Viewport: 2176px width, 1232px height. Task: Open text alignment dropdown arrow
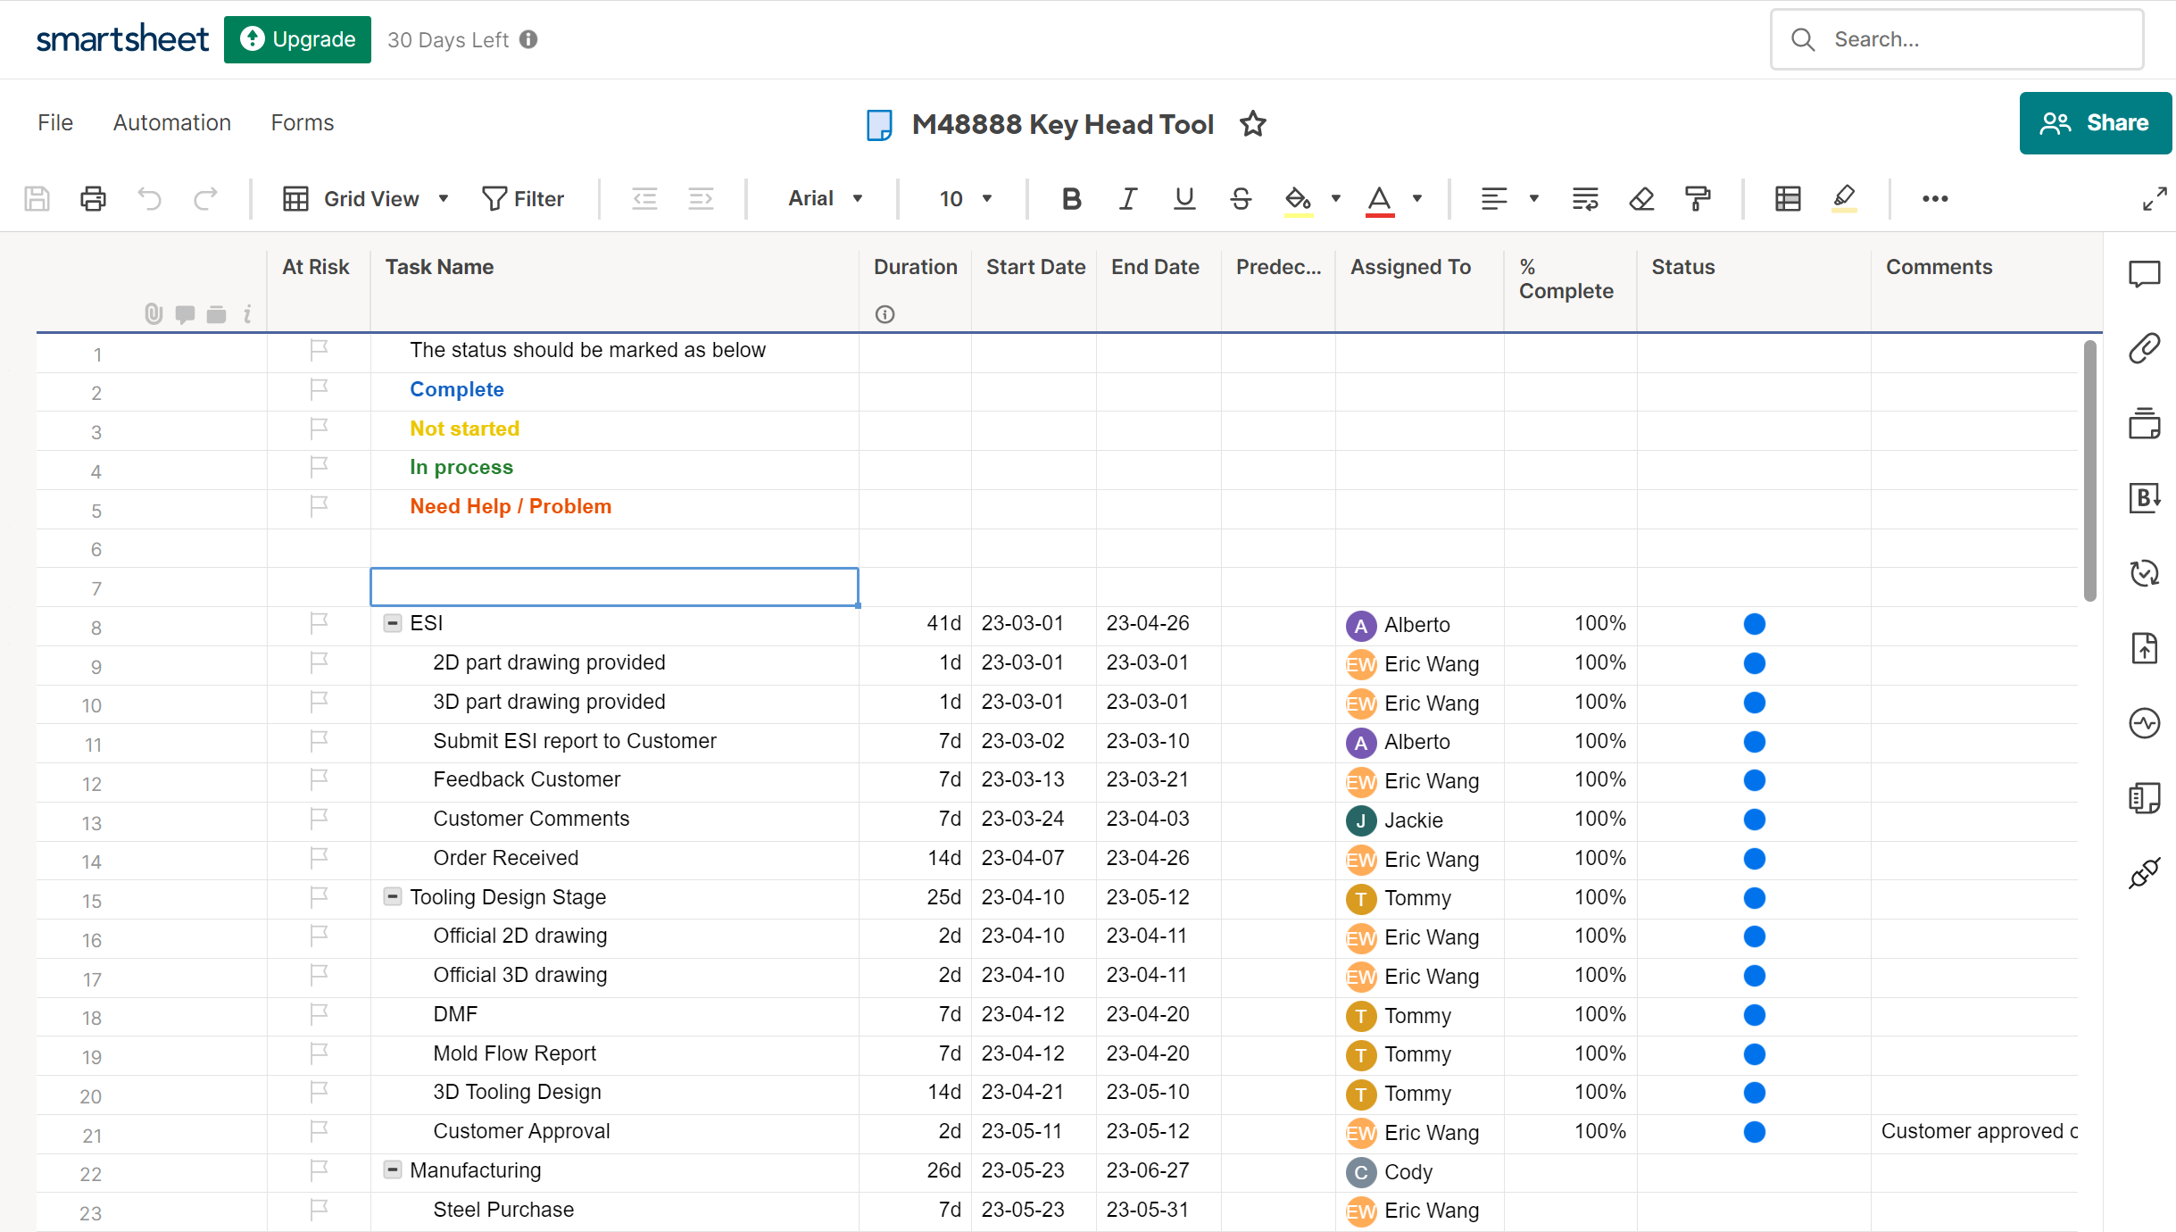pos(1534,199)
